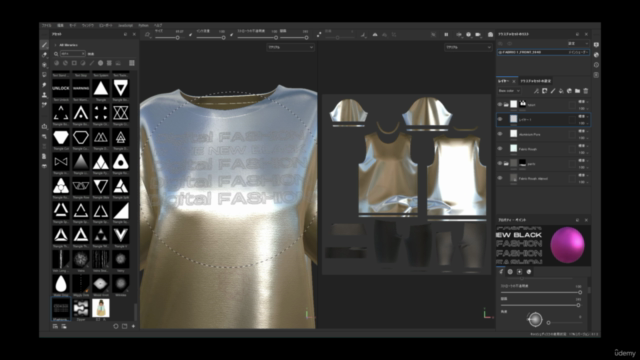Filter assets by materials

(56, 63)
